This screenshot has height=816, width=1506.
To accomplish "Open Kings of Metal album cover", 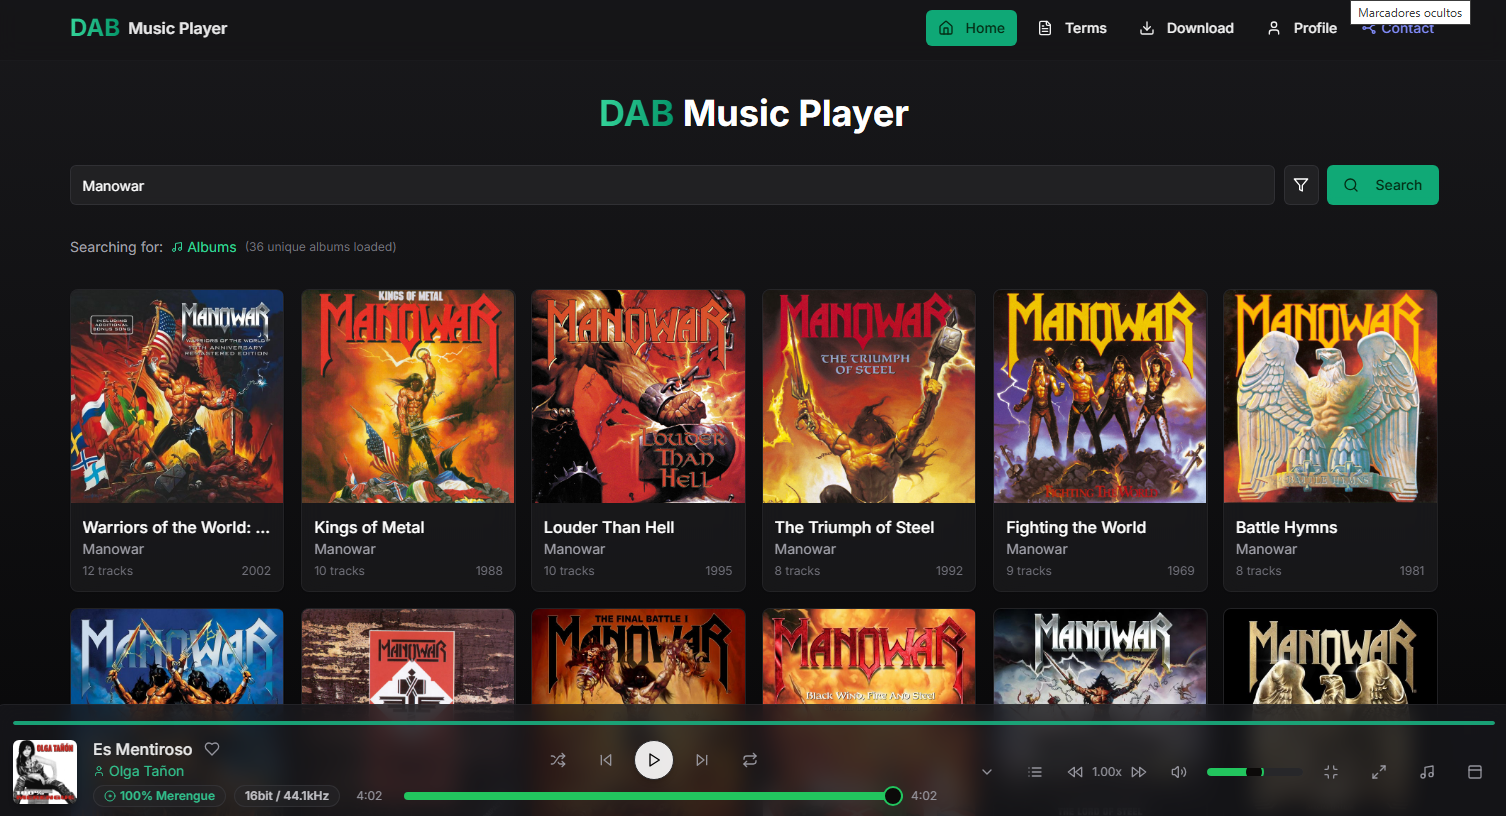I will pyautogui.click(x=408, y=397).
